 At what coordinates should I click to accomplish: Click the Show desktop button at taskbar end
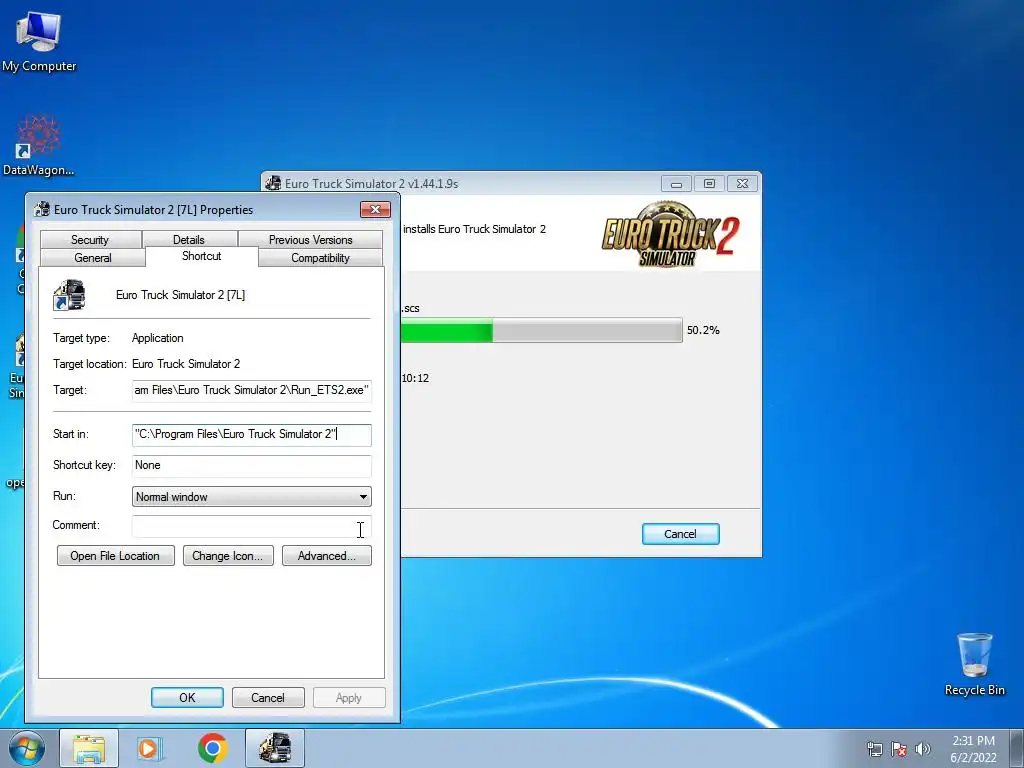point(1017,748)
